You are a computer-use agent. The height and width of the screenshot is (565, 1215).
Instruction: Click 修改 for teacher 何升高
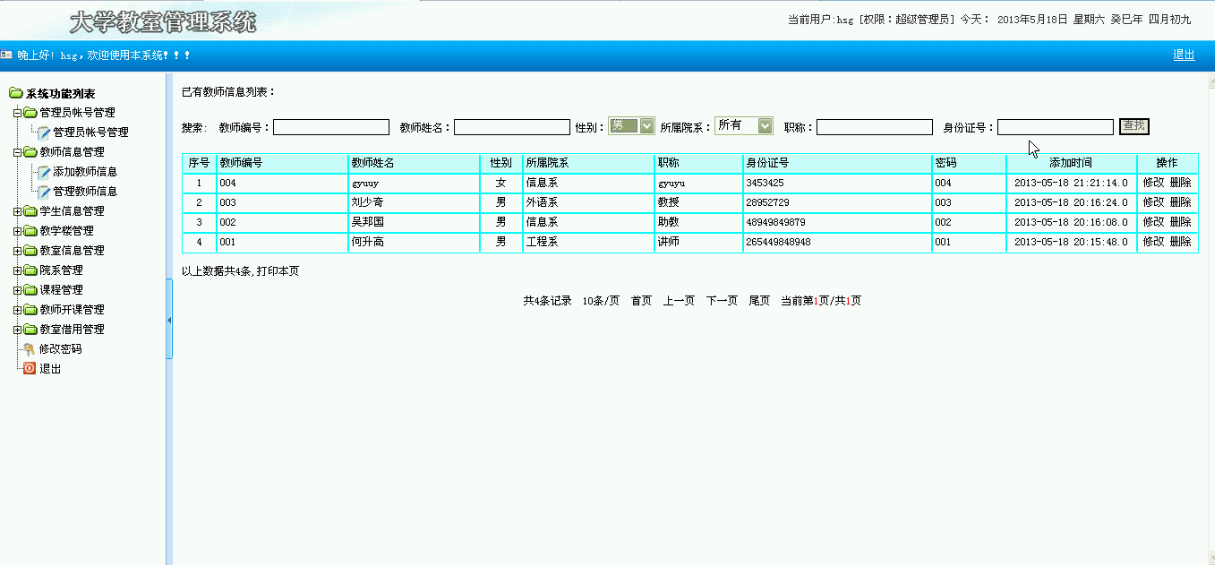pyautogui.click(x=1153, y=242)
